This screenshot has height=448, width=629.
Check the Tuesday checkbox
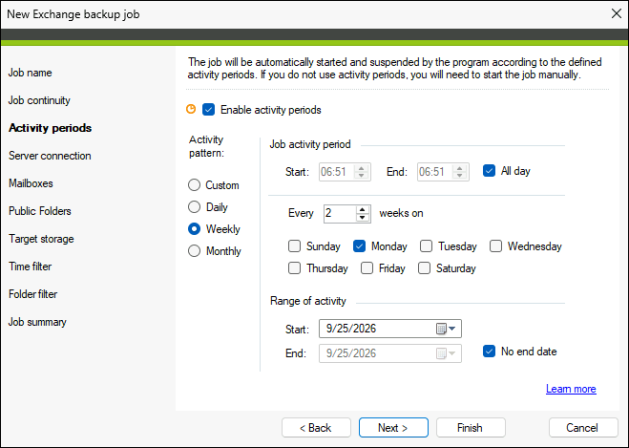point(426,246)
